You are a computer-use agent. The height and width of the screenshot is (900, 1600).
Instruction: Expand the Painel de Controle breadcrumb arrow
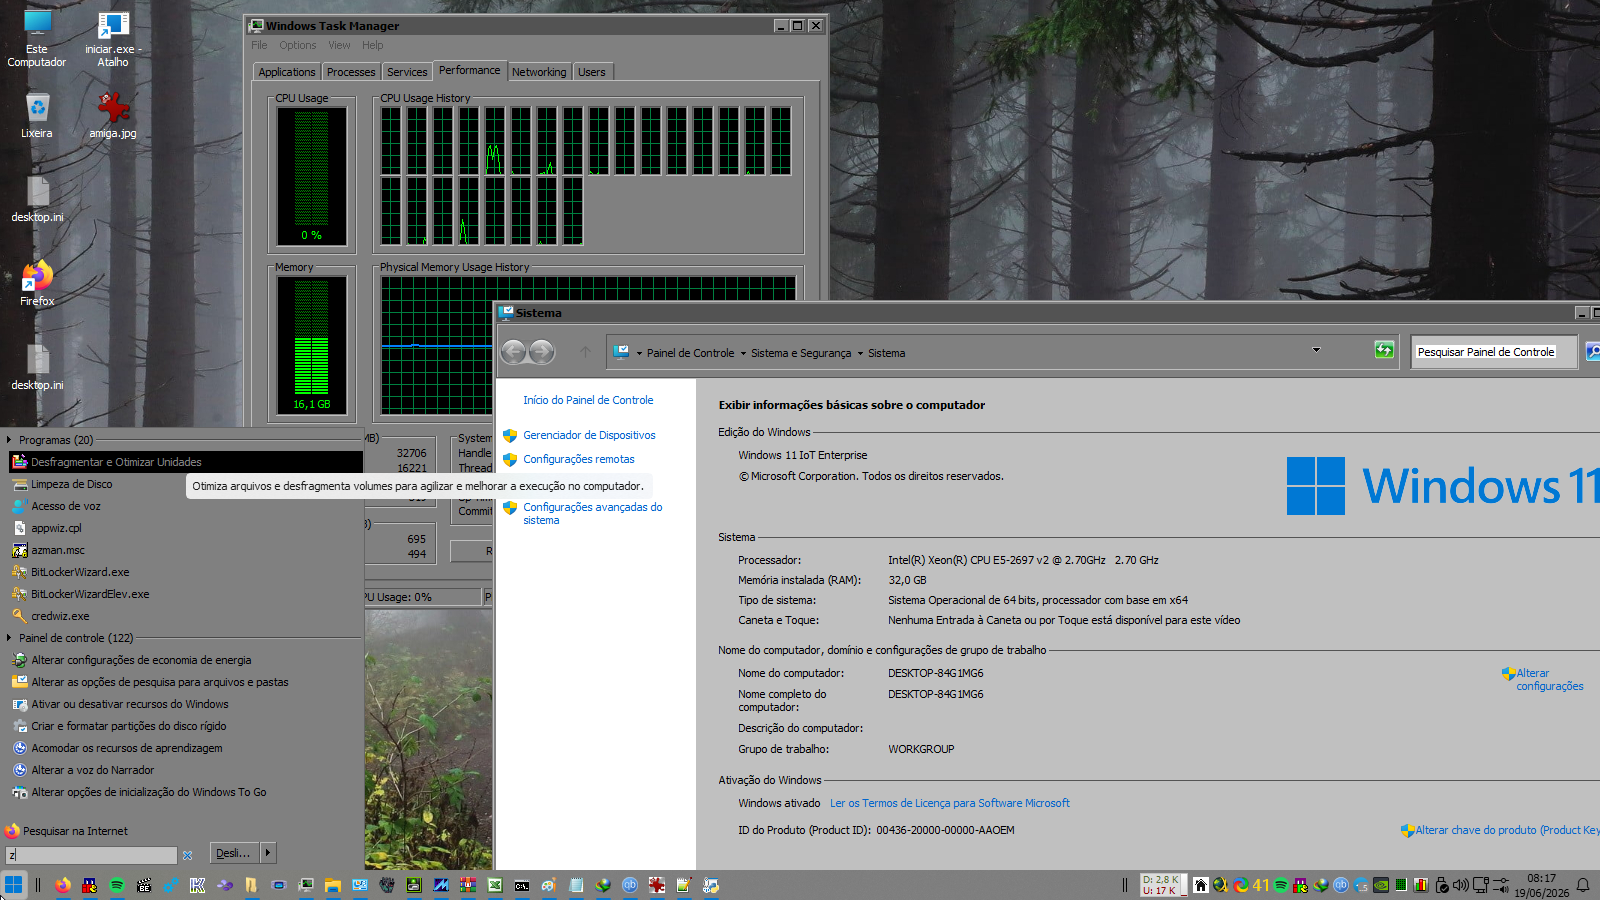(x=743, y=353)
